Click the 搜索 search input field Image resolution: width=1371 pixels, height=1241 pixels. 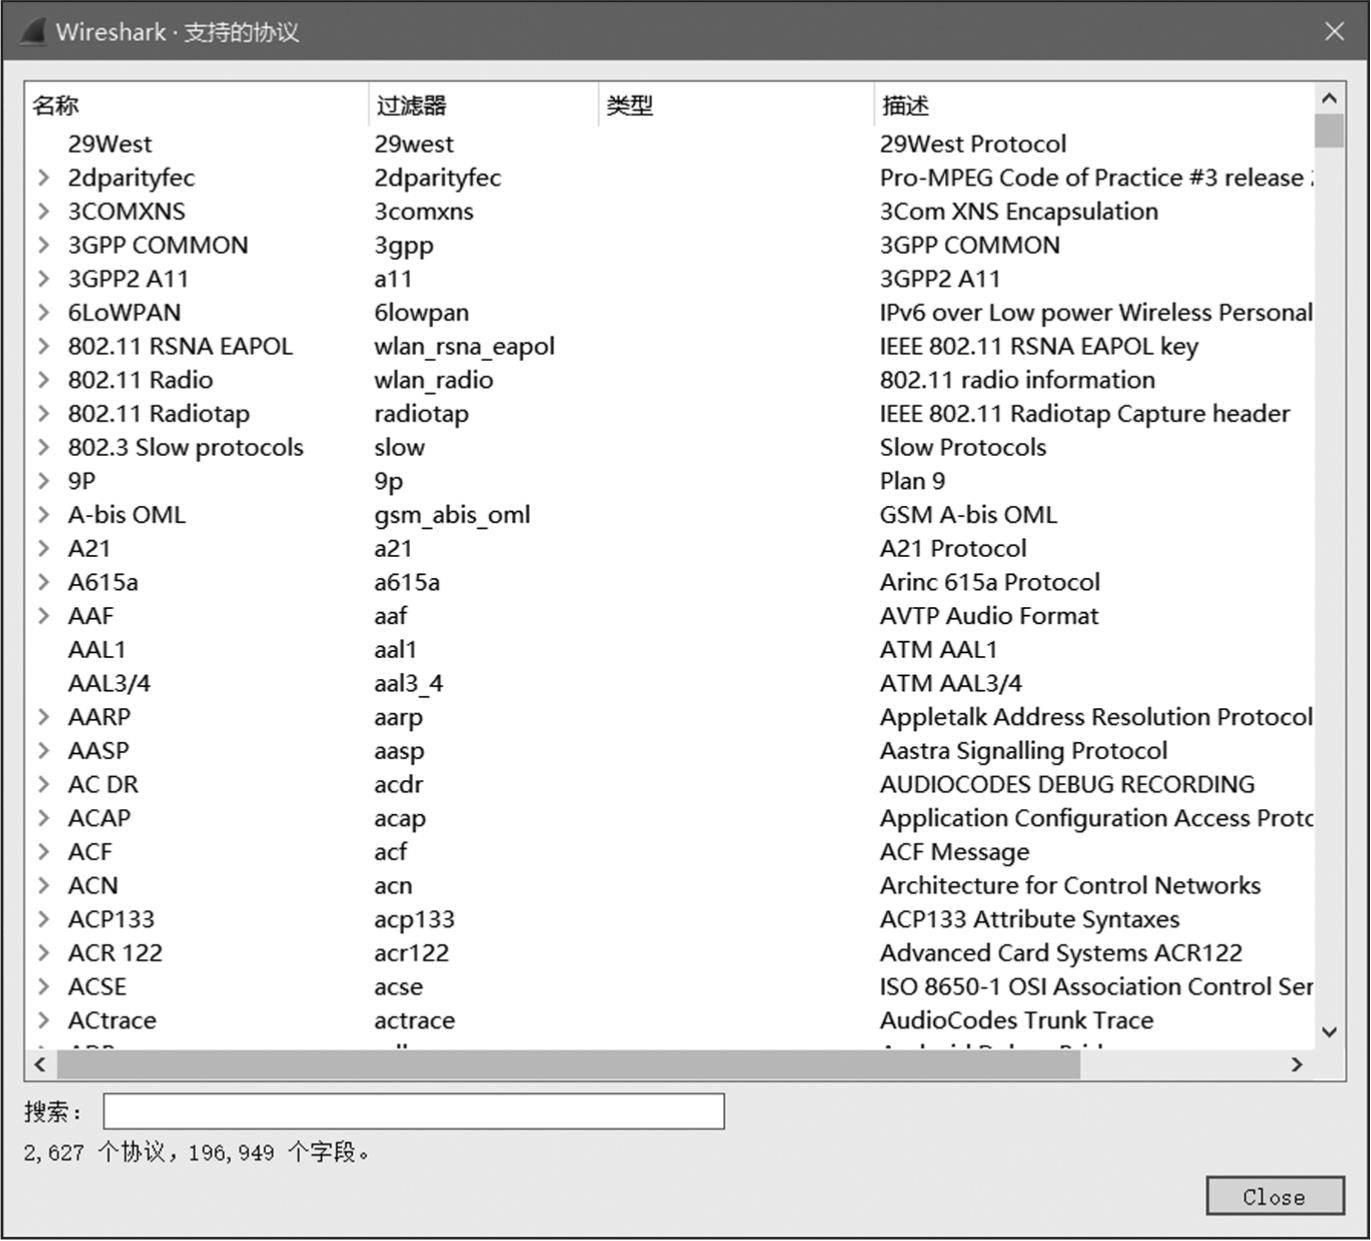coord(413,1111)
